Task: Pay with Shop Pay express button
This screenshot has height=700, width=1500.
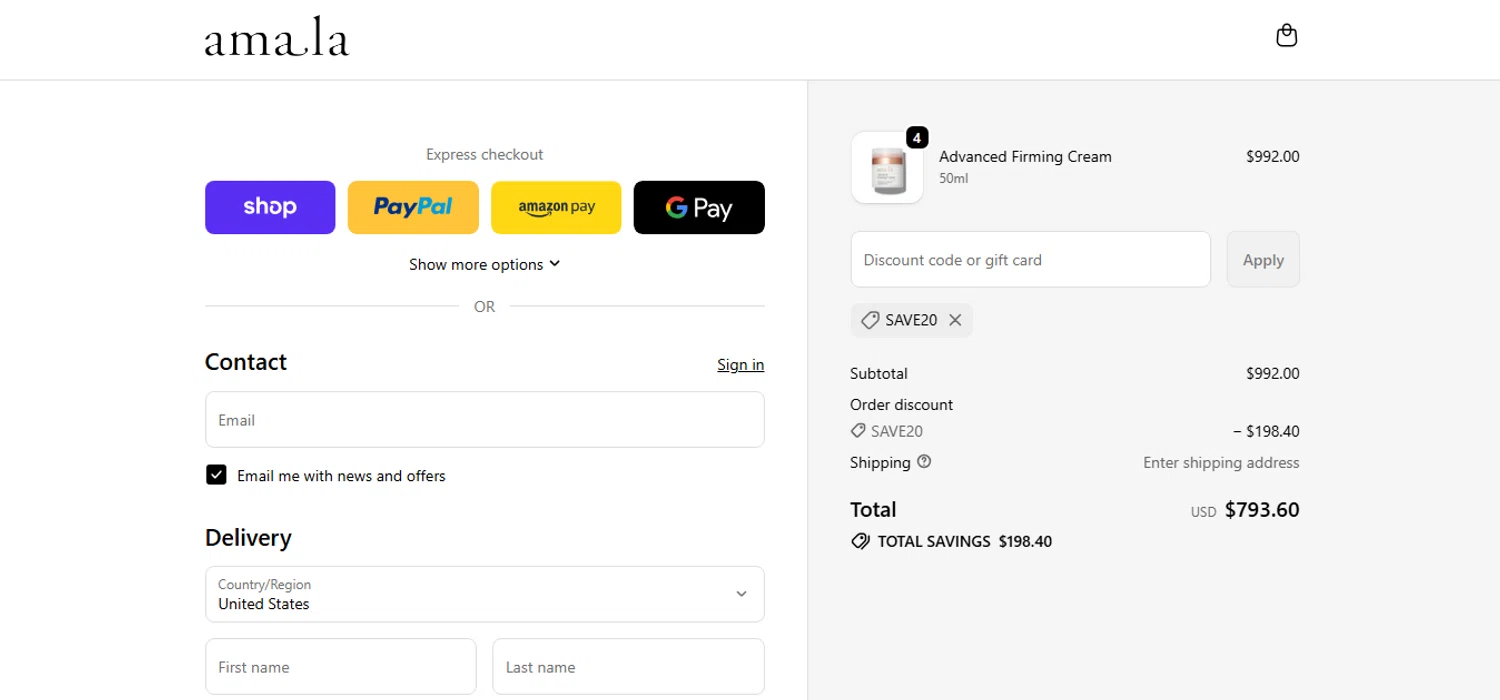Action: pos(270,207)
